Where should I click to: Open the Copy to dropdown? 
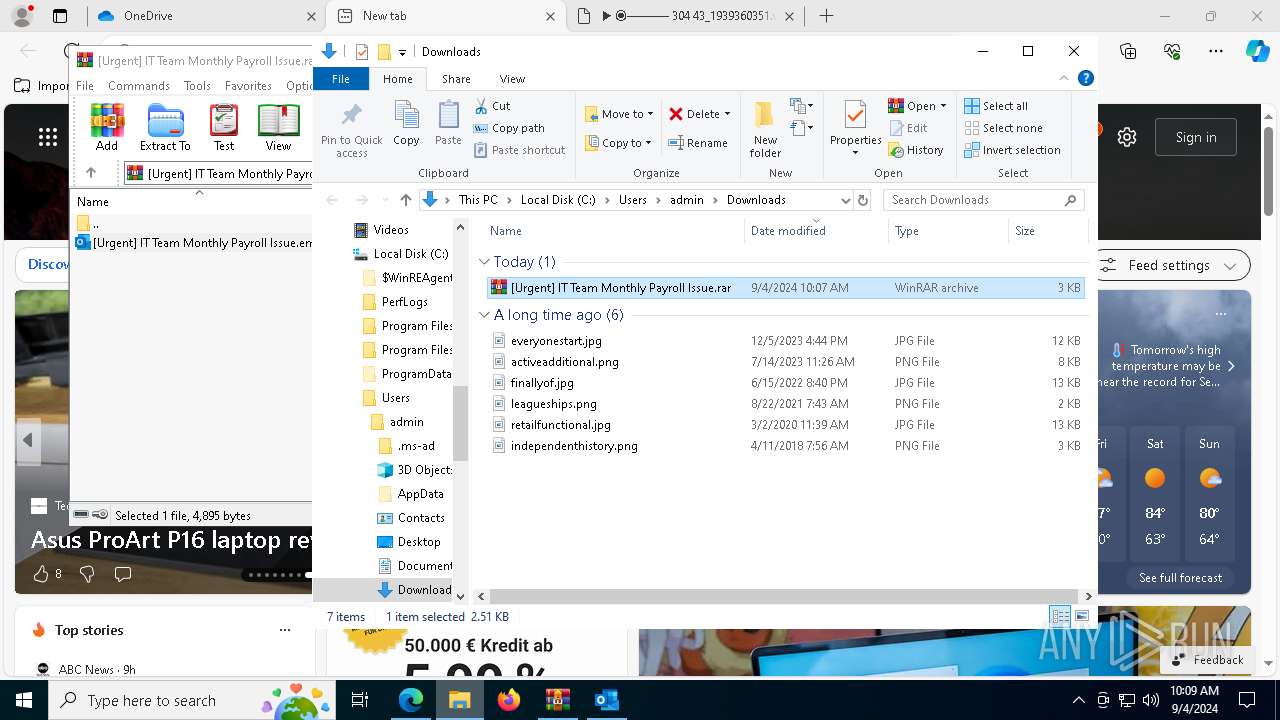point(619,143)
